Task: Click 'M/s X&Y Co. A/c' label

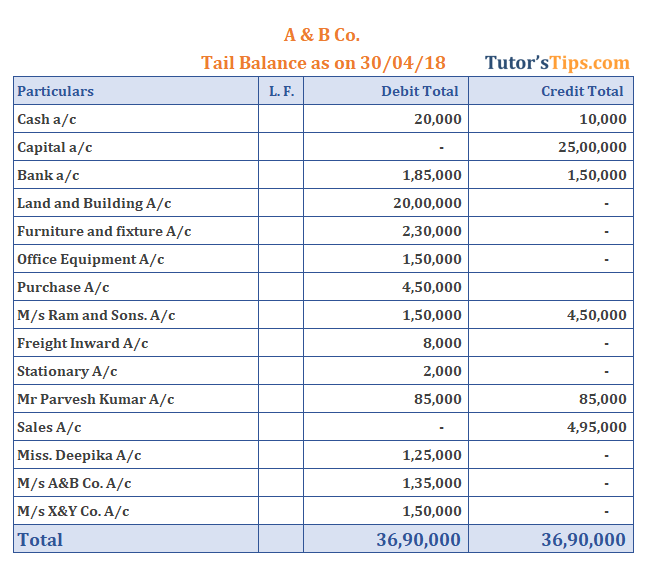Action: pyautogui.click(x=73, y=511)
